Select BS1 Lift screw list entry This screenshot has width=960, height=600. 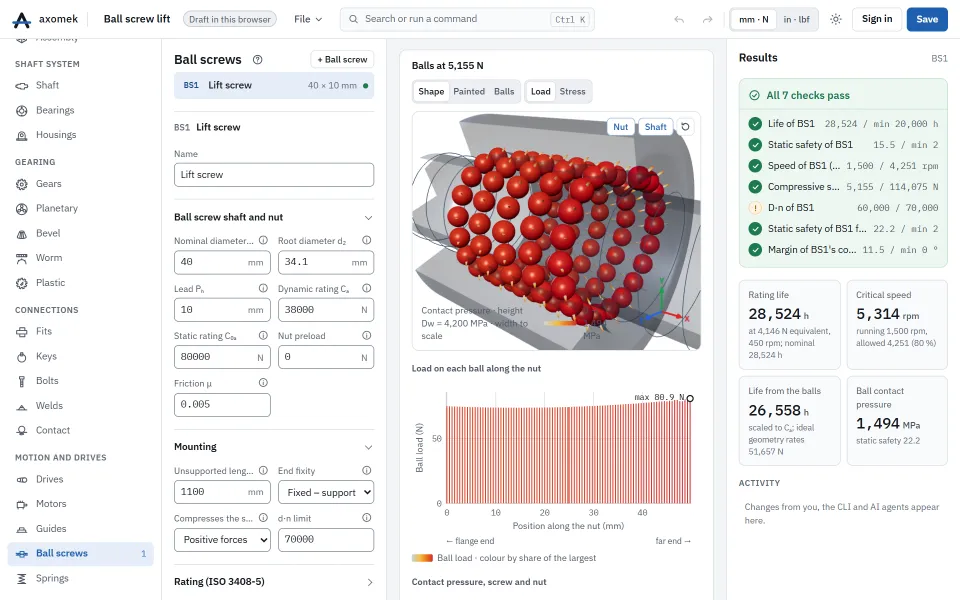click(x=274, y=86)
